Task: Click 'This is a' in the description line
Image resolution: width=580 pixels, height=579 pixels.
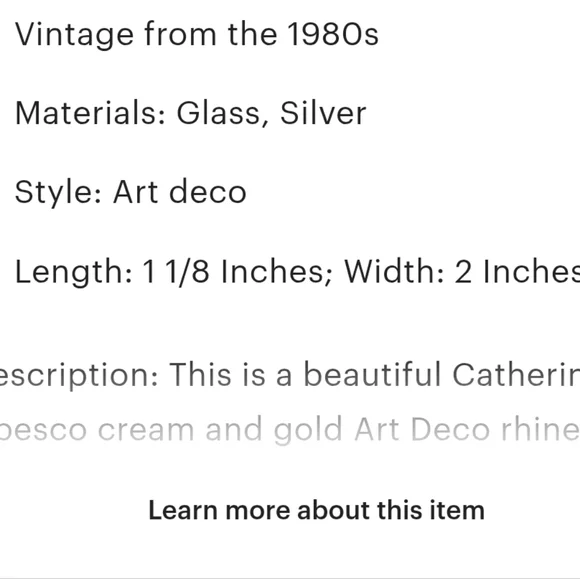Action: tap(230, 374)
